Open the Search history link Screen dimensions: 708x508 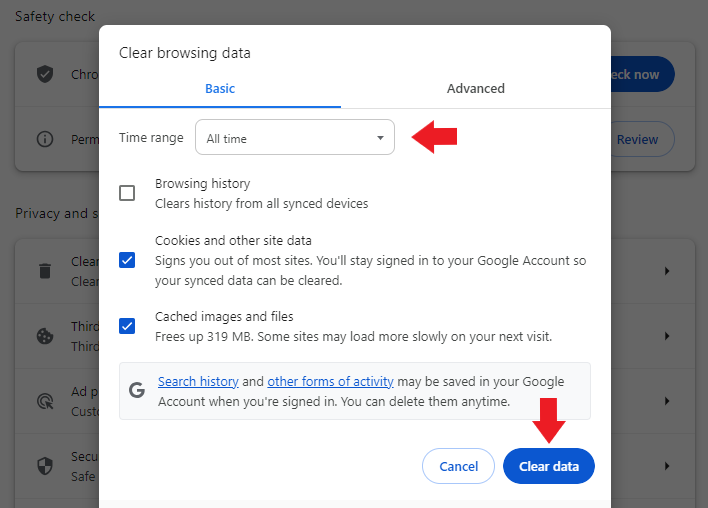click(198, 382)
